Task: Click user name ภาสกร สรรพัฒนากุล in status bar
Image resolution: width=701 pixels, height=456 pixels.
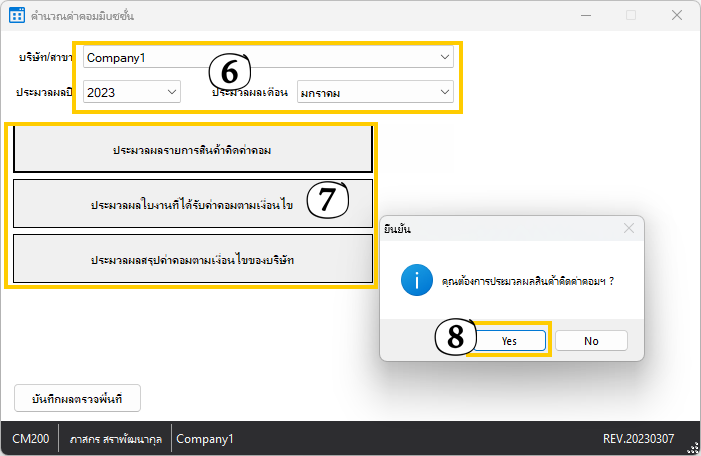Action: (x=116, y=439)
